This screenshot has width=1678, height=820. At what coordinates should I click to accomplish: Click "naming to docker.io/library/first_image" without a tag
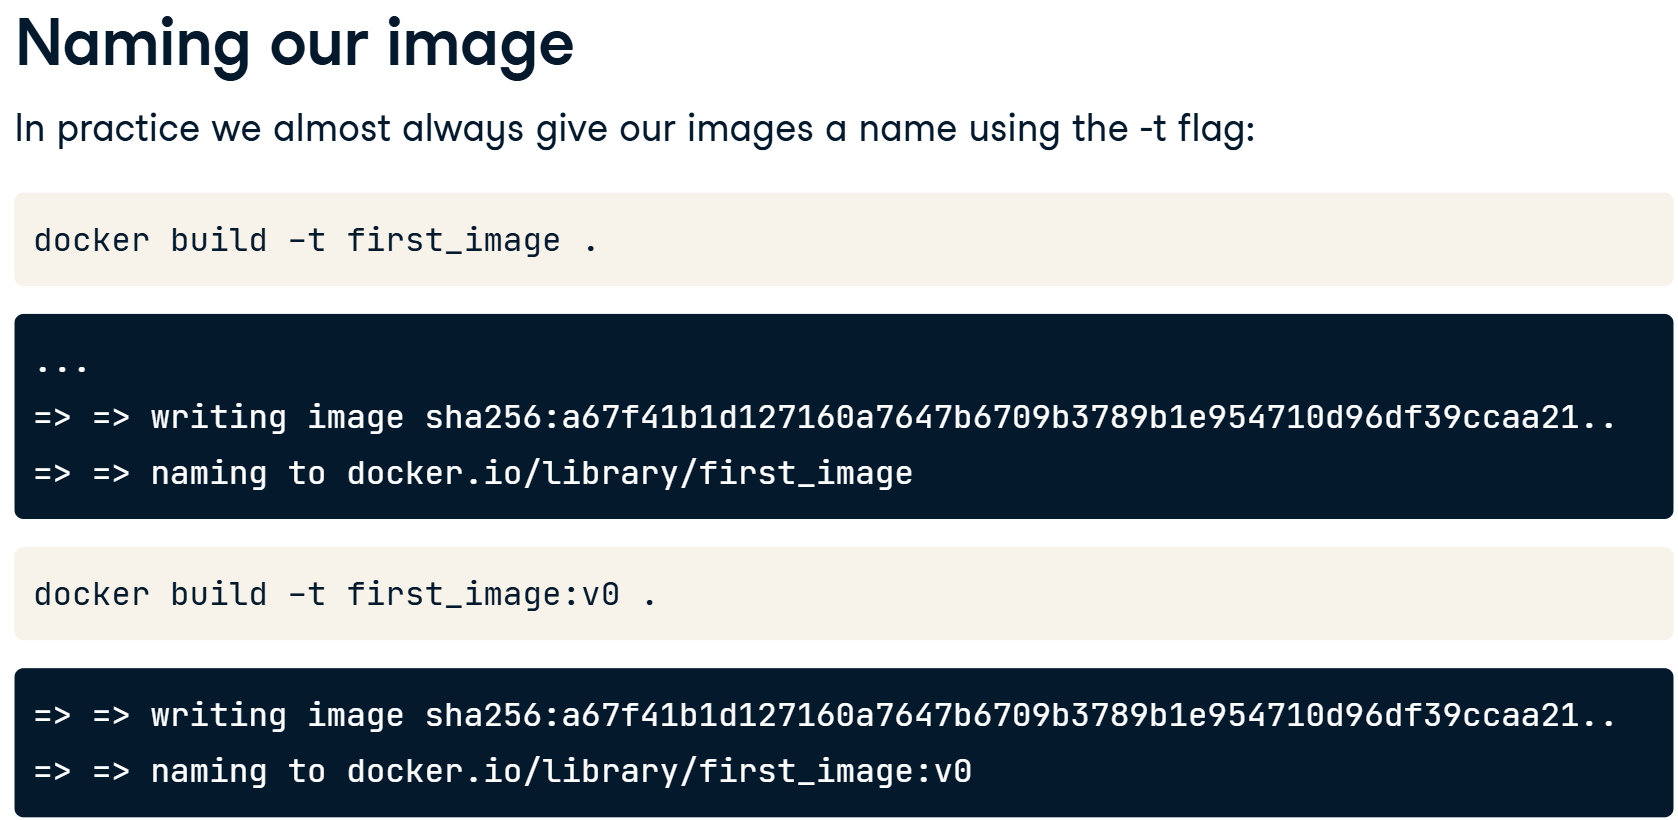pos(531,473)
